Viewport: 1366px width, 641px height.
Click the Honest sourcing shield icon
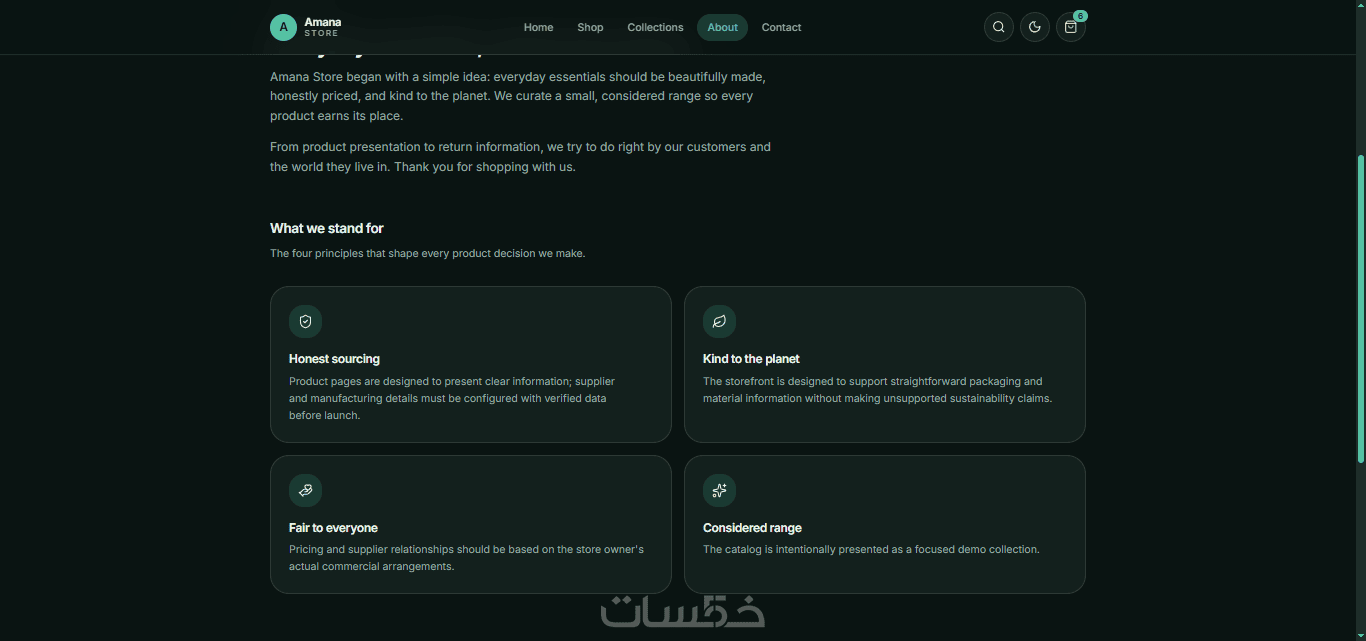pyautogui.click(x=306, y=322)
